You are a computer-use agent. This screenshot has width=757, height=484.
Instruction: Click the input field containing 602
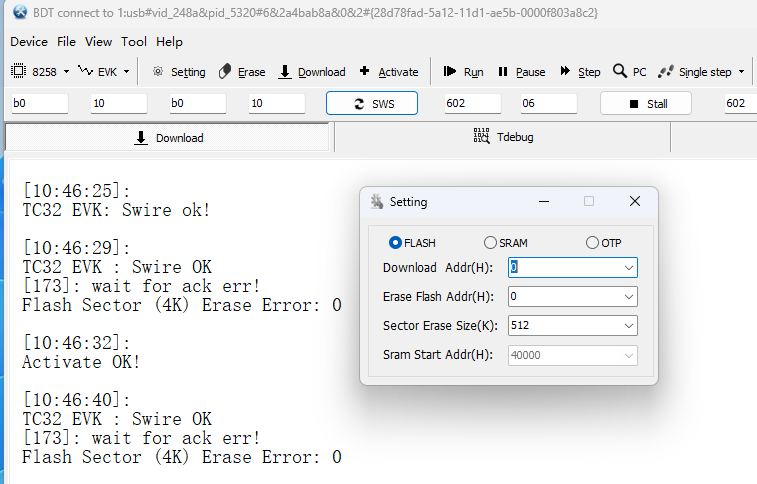click(x=472, y=104)
